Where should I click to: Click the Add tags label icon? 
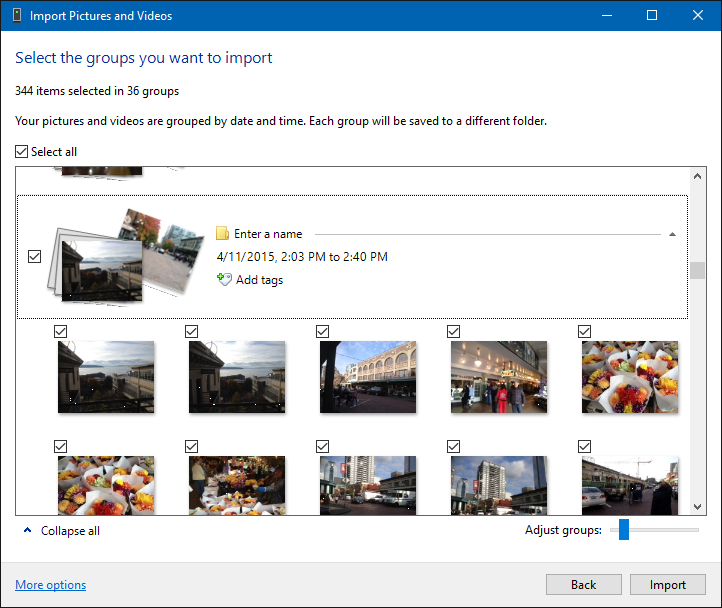[224, 279]
